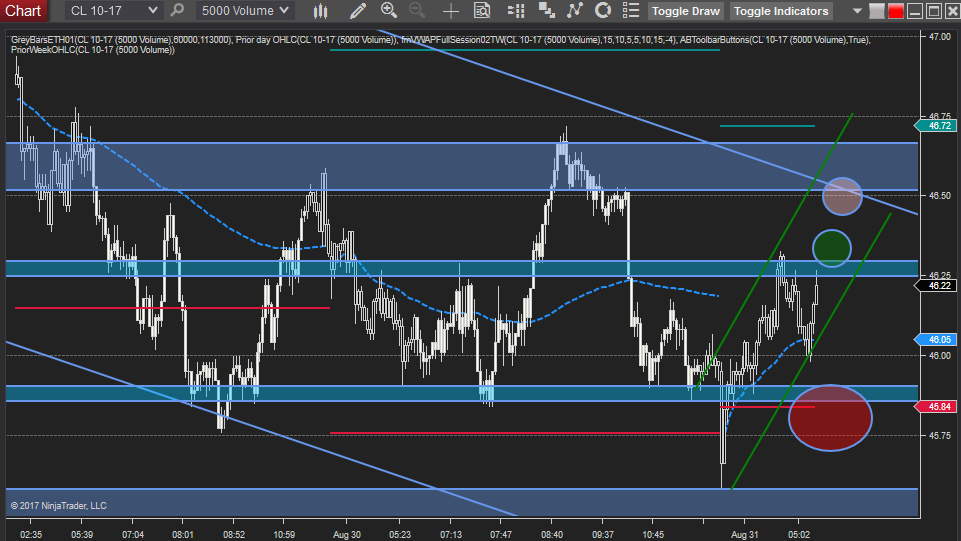This screenshot has height=541, width=961.
Task: Select the large red ellipse drawing
Action: pos(830,418)
